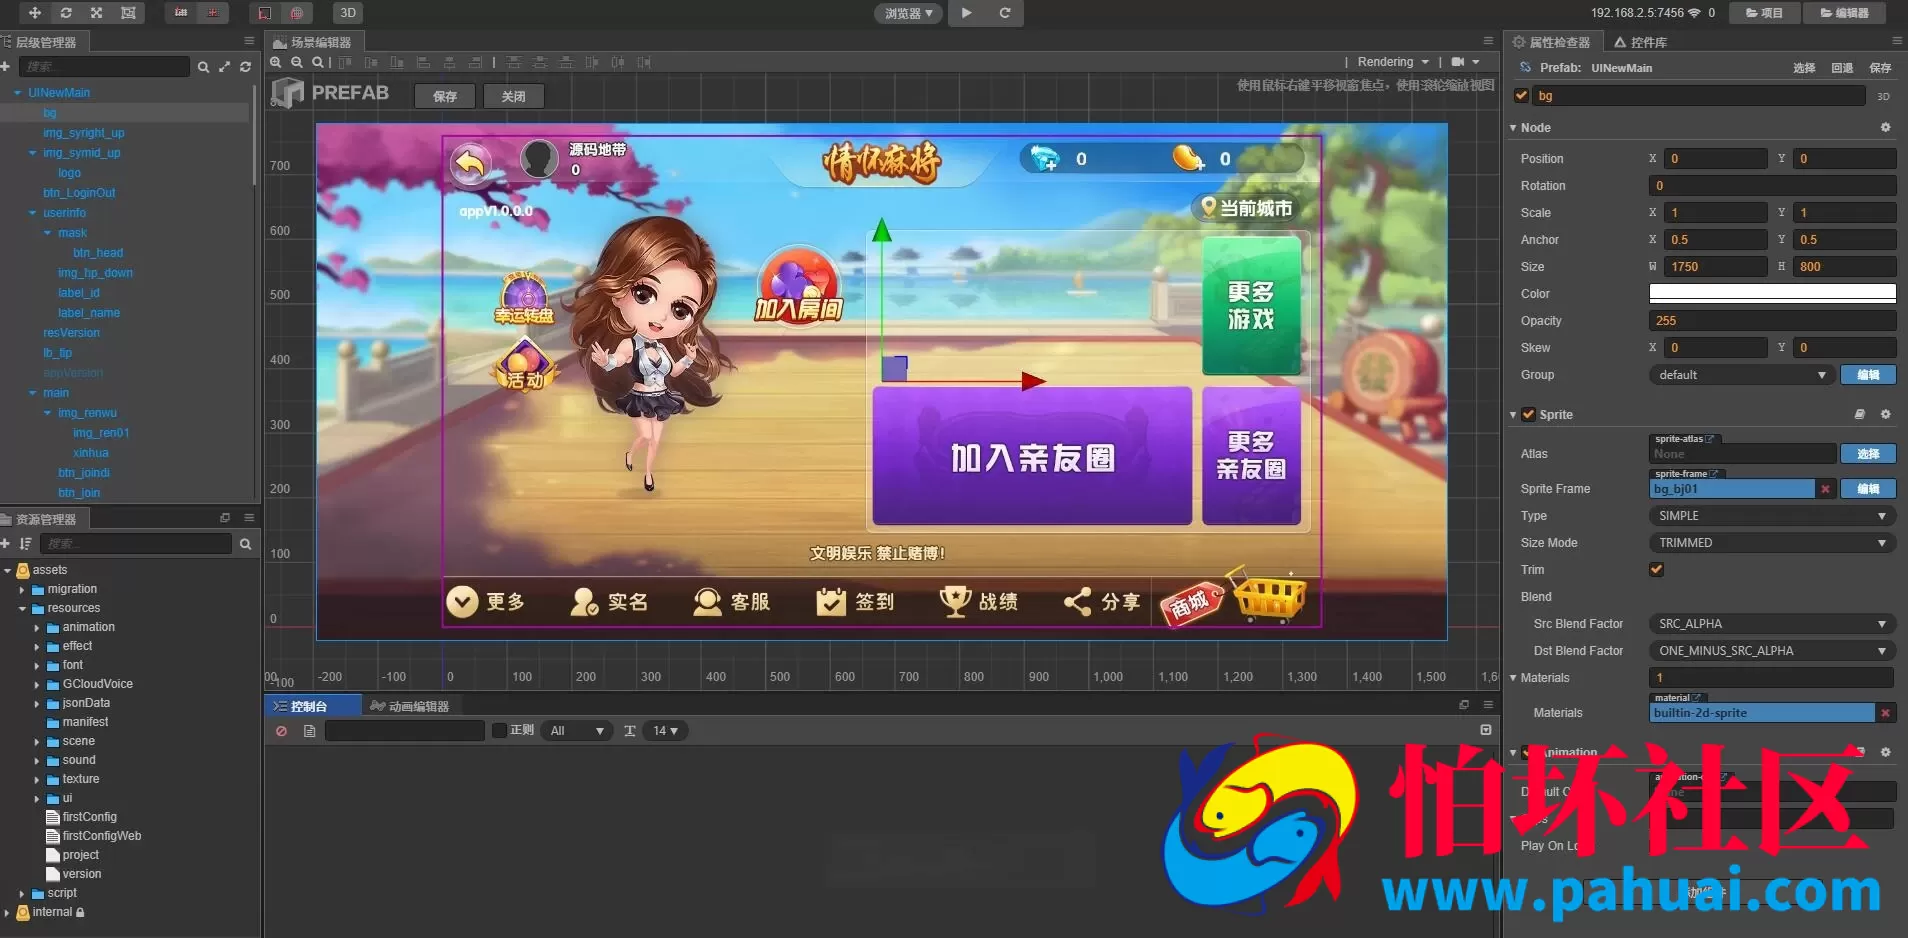The width and height of the screenshot is (1908, 938).
Task: Open the hierarchy panel hamburger menu
Action: click(x=249, y=41)
